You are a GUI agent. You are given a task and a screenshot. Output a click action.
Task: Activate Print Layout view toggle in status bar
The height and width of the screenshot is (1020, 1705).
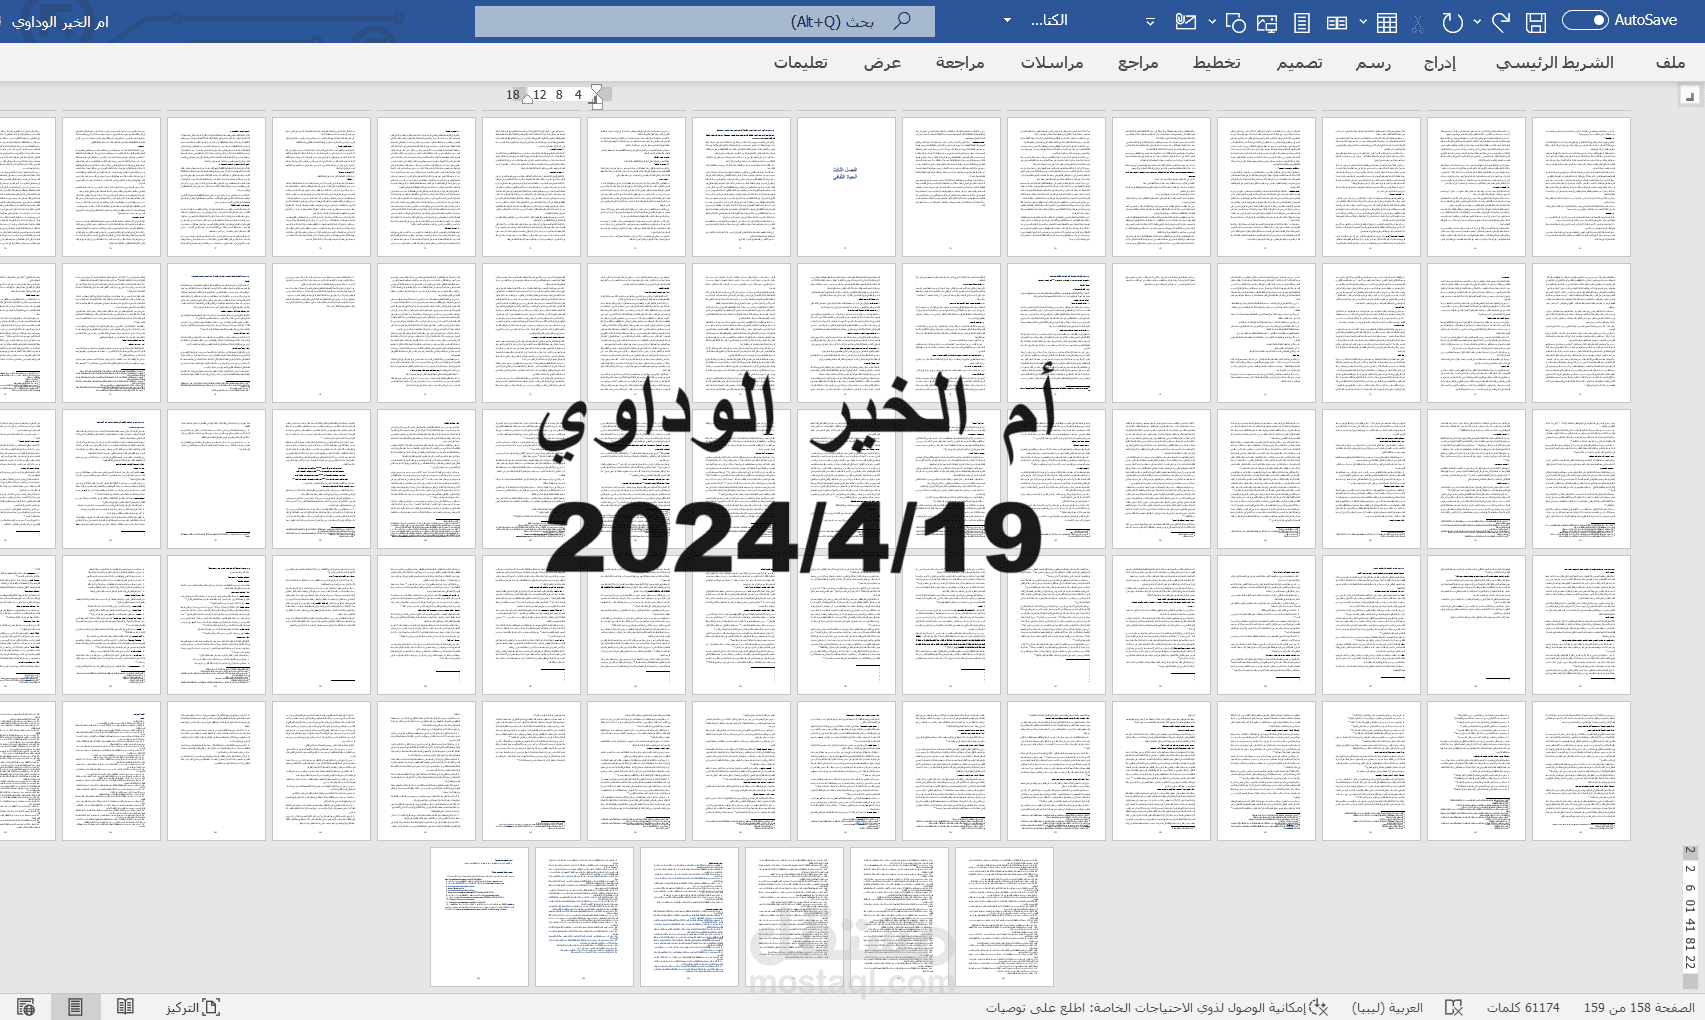click(x=76, y=1006)
